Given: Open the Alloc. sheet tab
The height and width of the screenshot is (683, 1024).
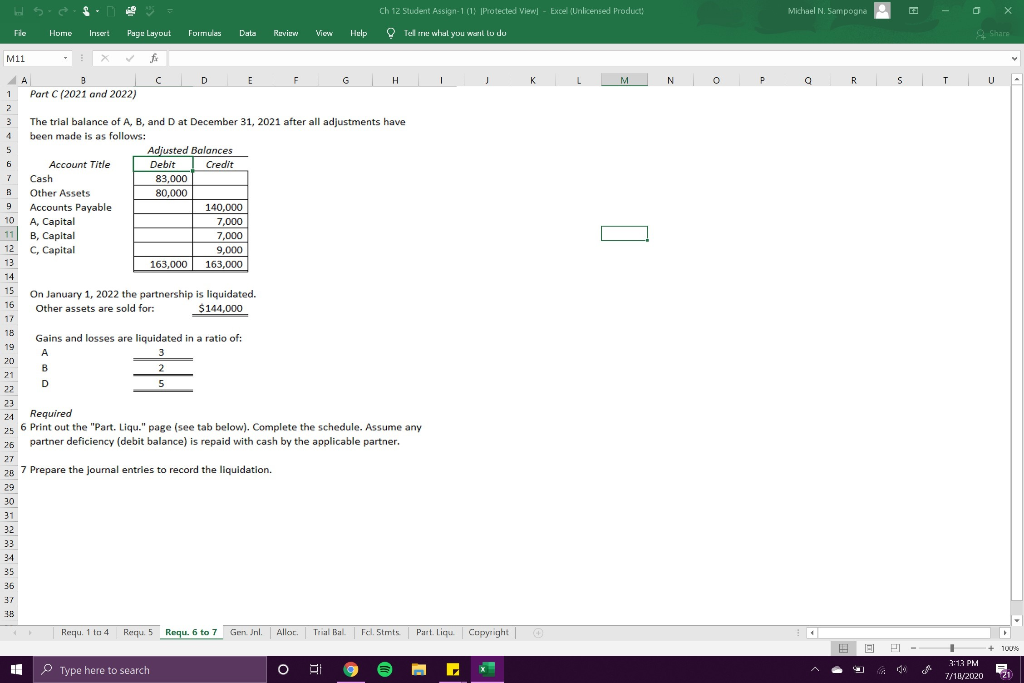Looking at the screenshot, I should click(287, 632).
